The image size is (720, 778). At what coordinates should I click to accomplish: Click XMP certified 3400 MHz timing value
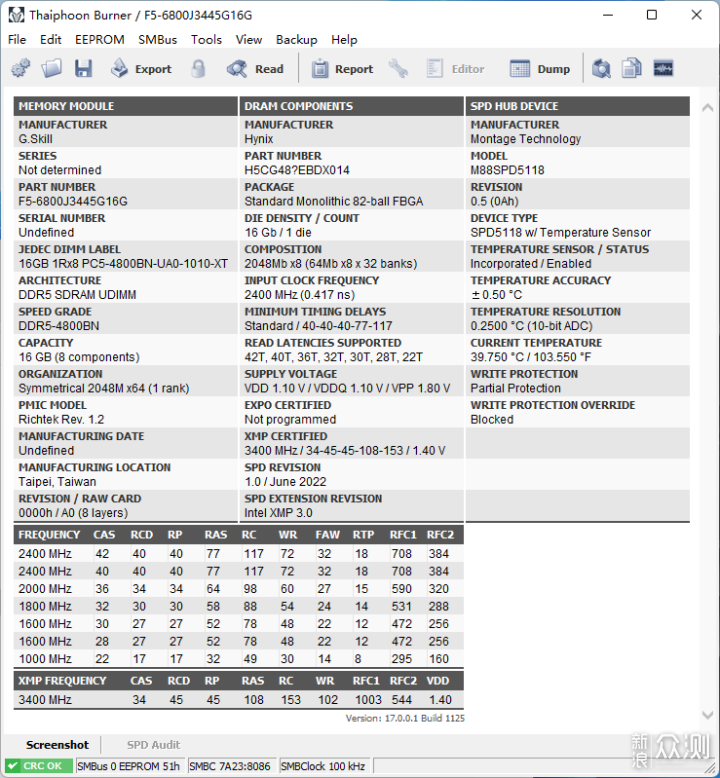(344, 451)
